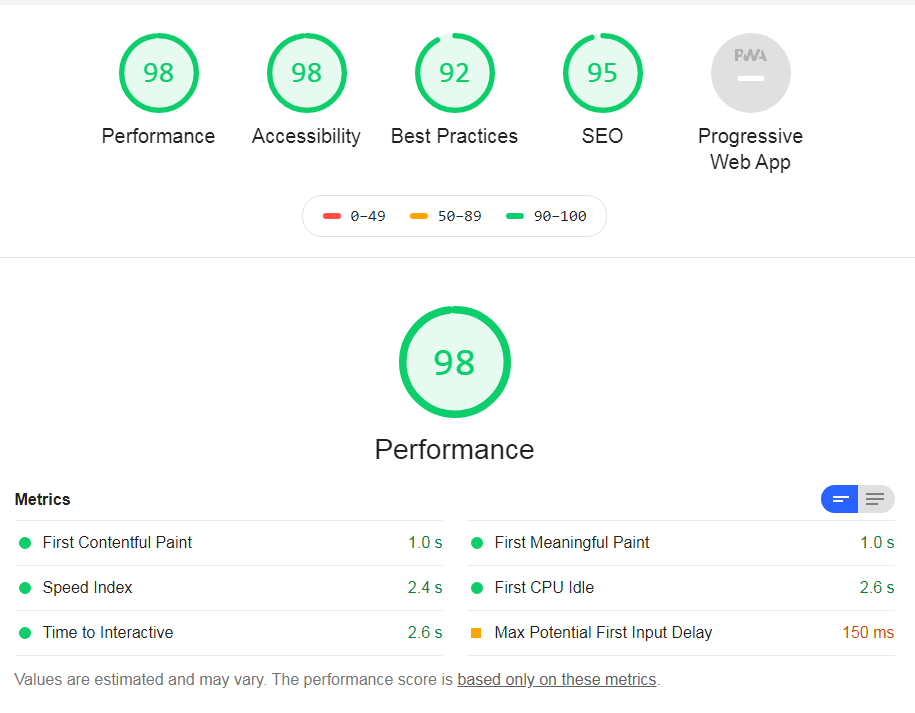Click the green dot beside First Contentful Paint

coord(25,543)
